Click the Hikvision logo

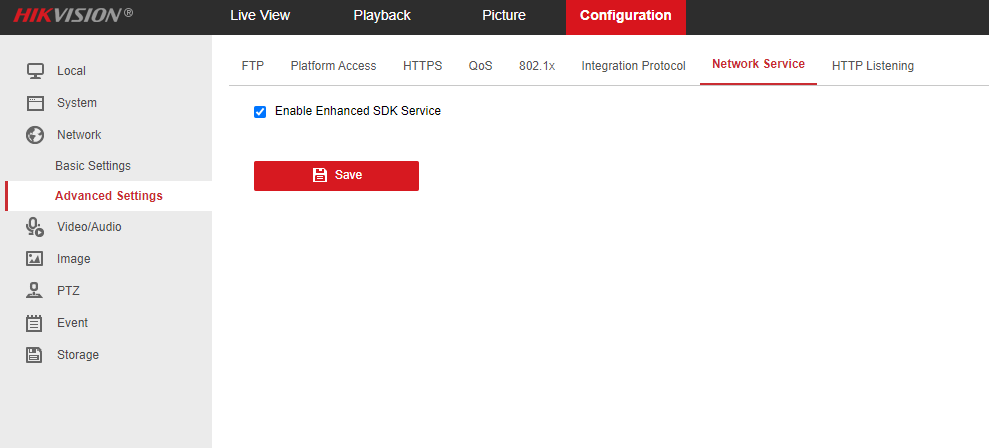pos(72,16)
